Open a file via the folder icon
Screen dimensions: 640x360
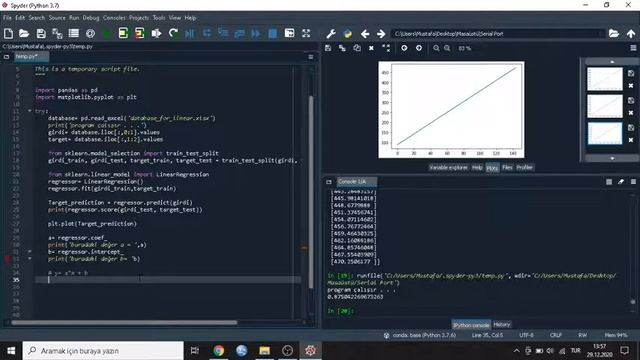24,33
